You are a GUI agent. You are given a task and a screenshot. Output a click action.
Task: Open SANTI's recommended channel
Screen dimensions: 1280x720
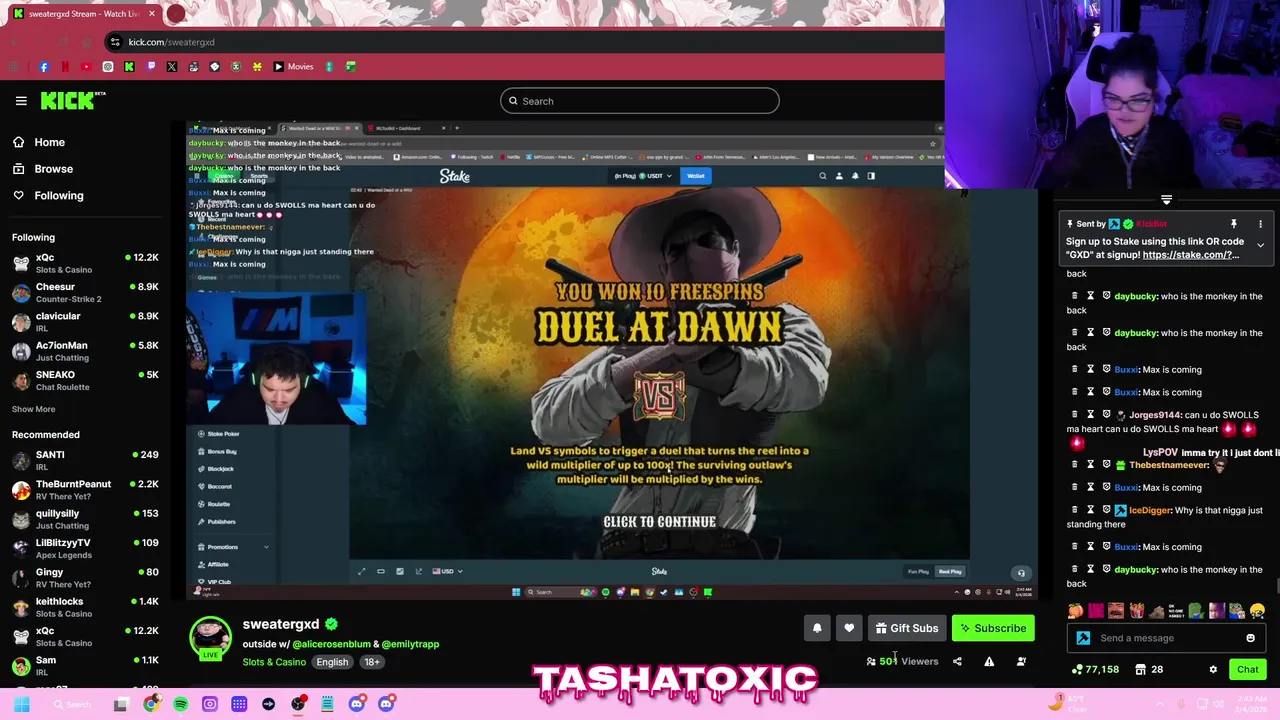(x=85, y=461)
